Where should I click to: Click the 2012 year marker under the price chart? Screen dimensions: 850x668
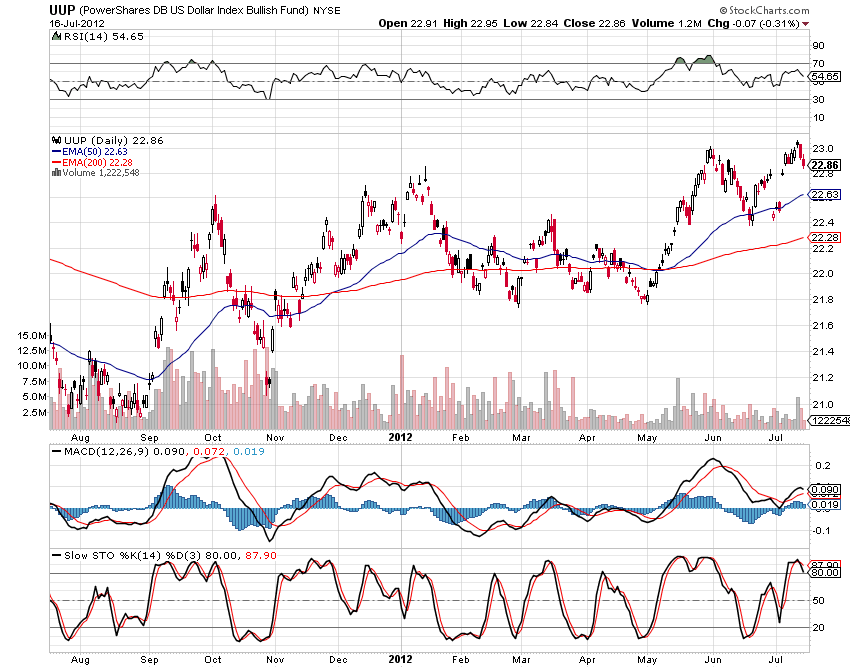[x=401, y=437]
